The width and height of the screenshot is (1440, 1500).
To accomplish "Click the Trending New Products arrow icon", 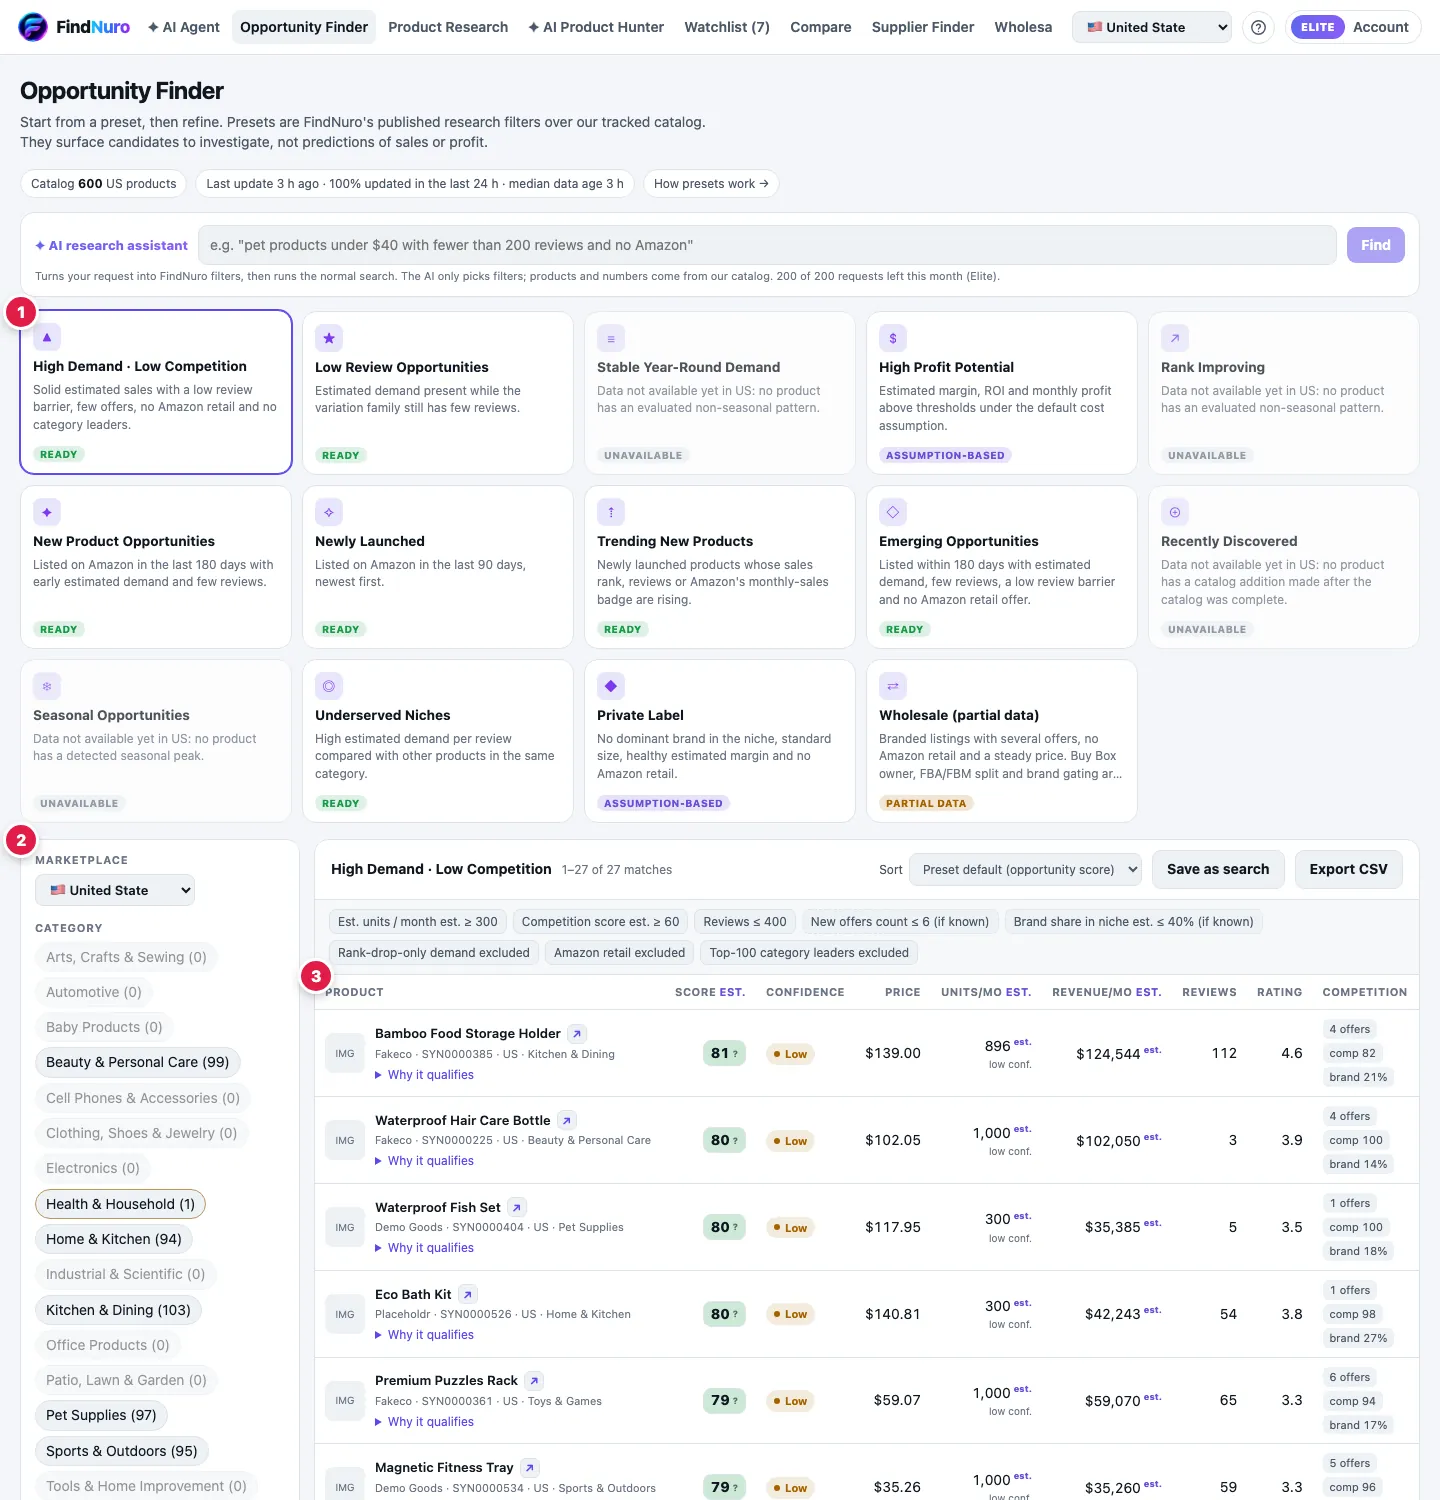I will point(611,512).
